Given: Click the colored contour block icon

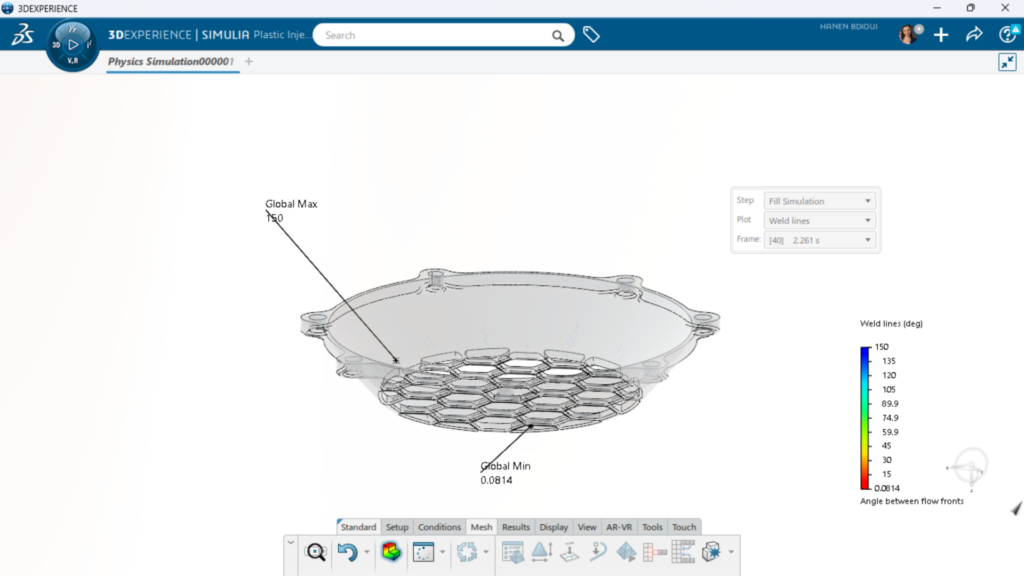Looking at the screenshot, I should point(391,552).
